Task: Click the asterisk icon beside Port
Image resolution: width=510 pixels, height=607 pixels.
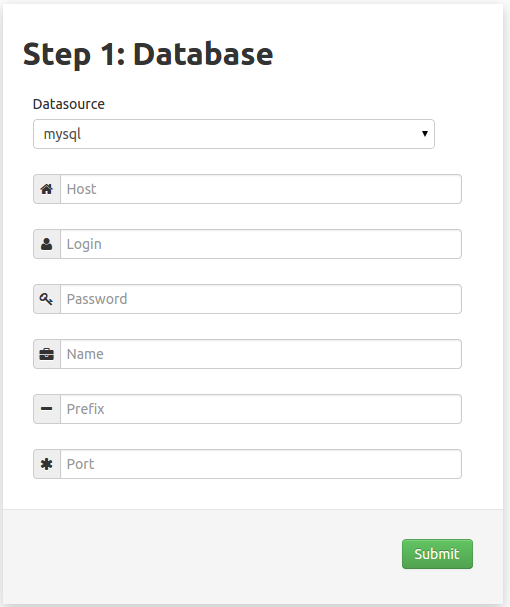Action: pyautogui.click(x=47, y=464)
